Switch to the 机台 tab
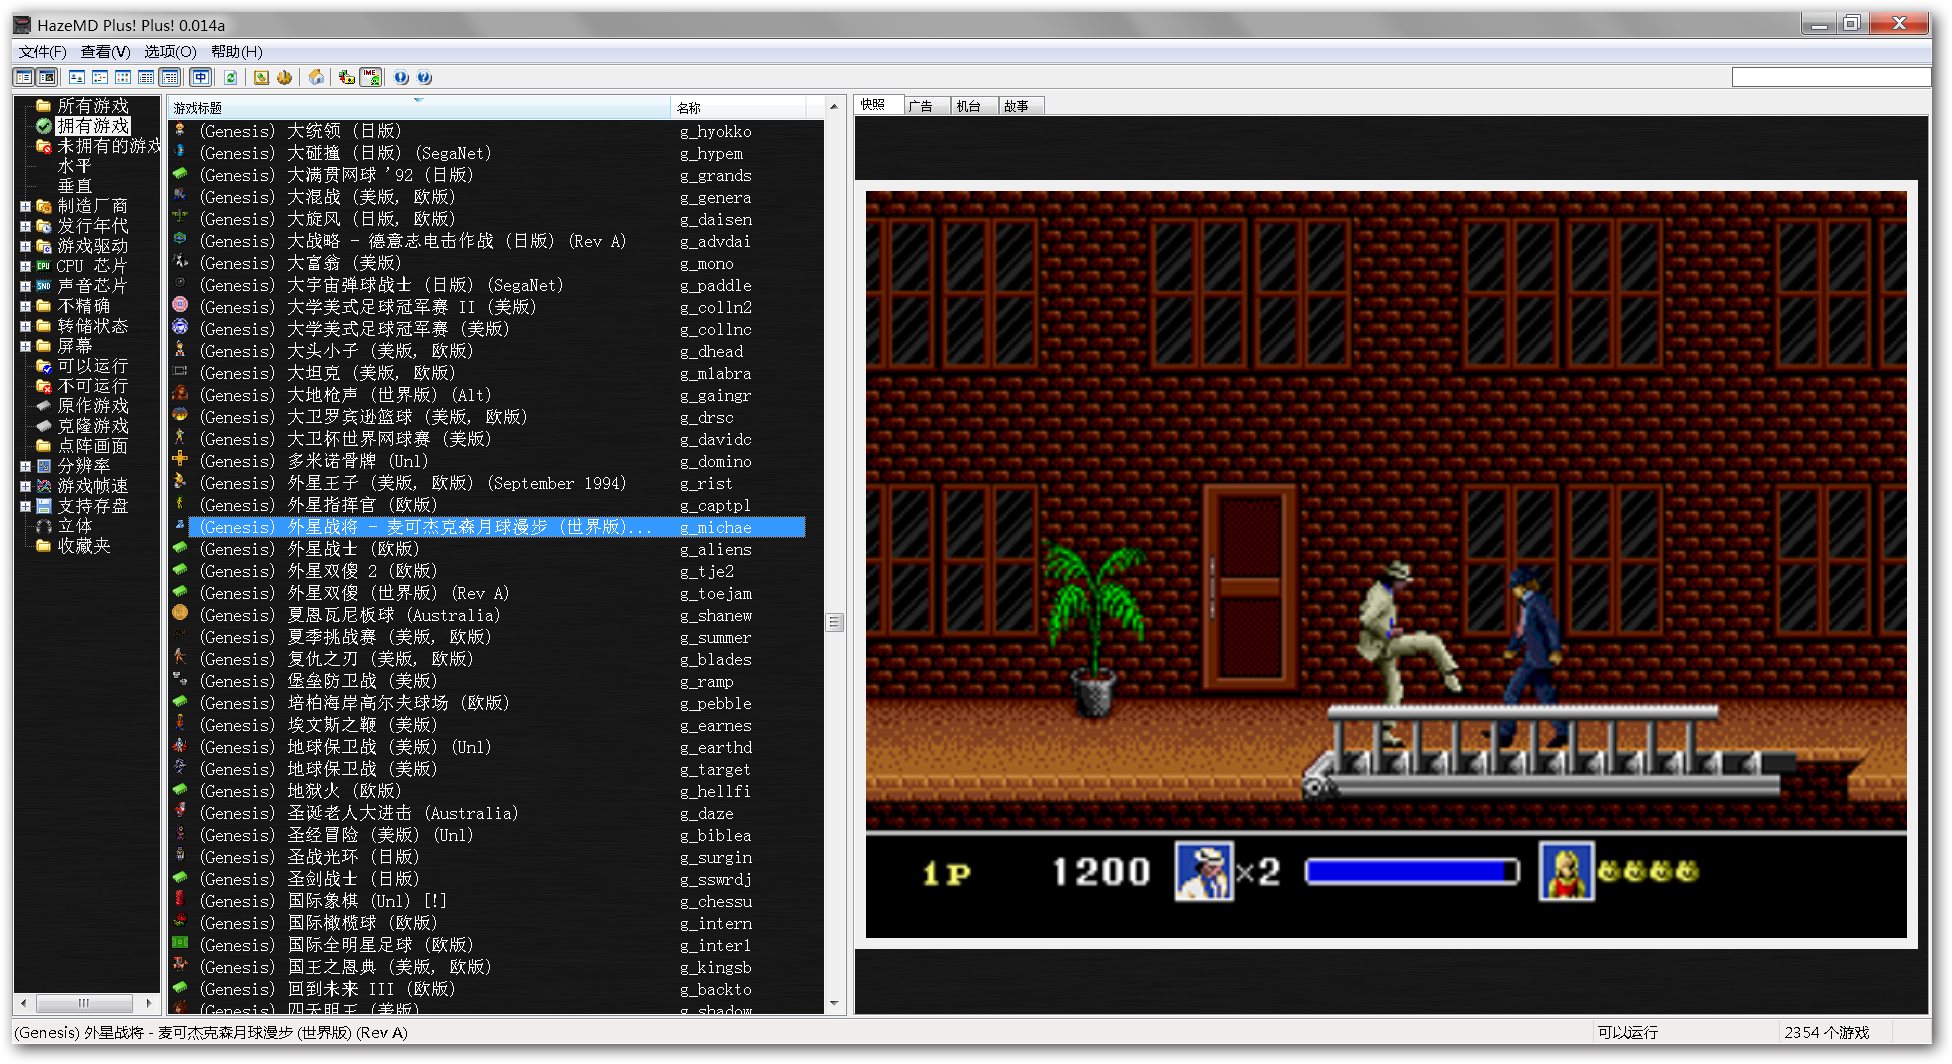Image resolution: width=1952 pixels, height=1064 pixels. [976, 106]
